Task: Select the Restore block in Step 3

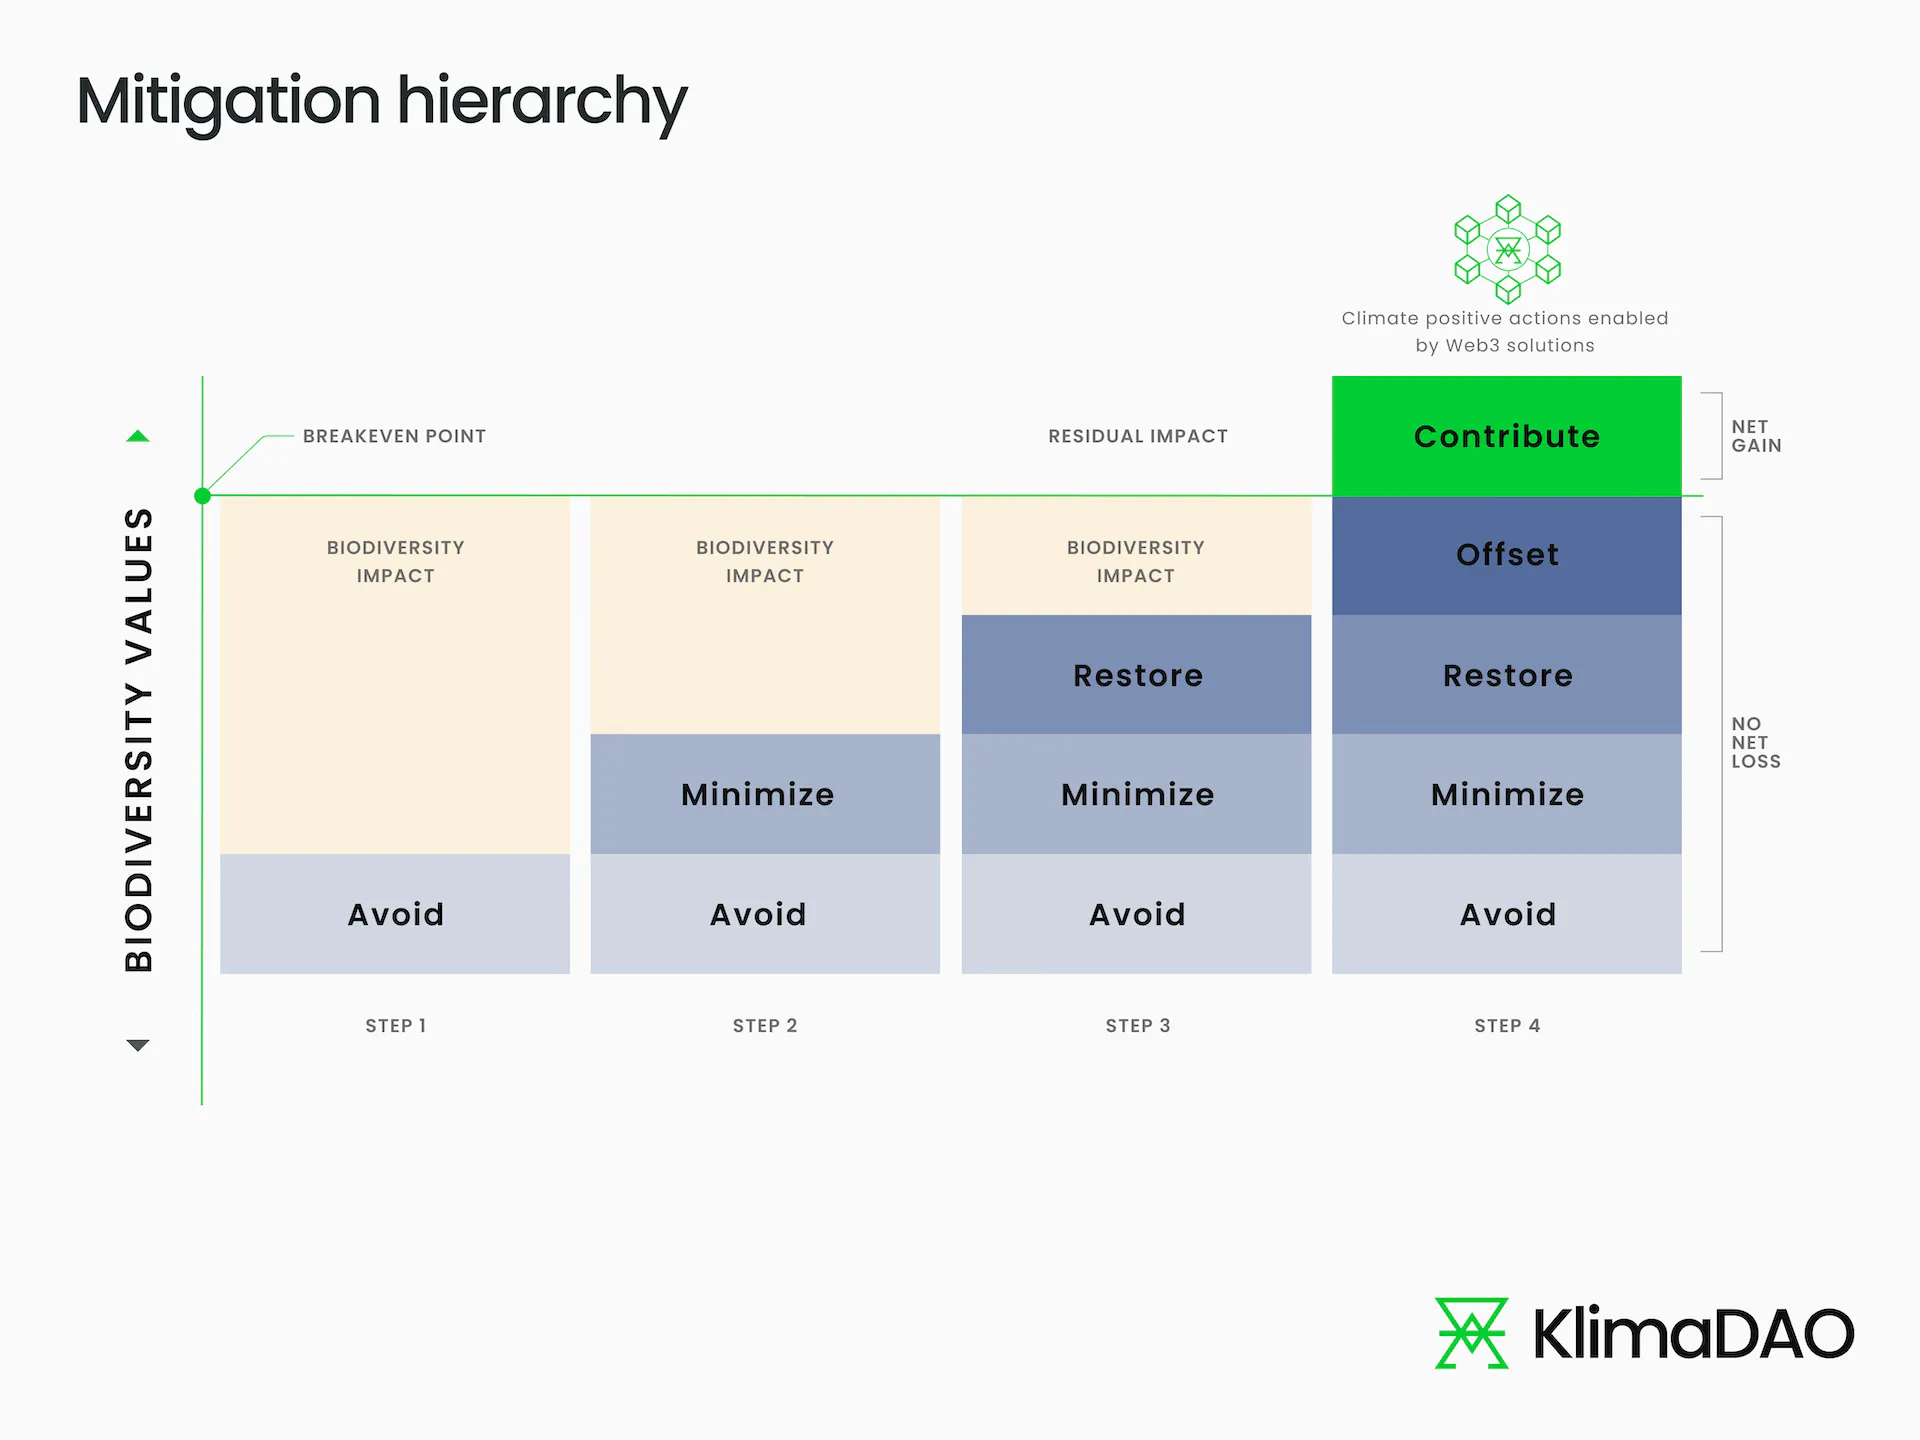Action: 1136,675
